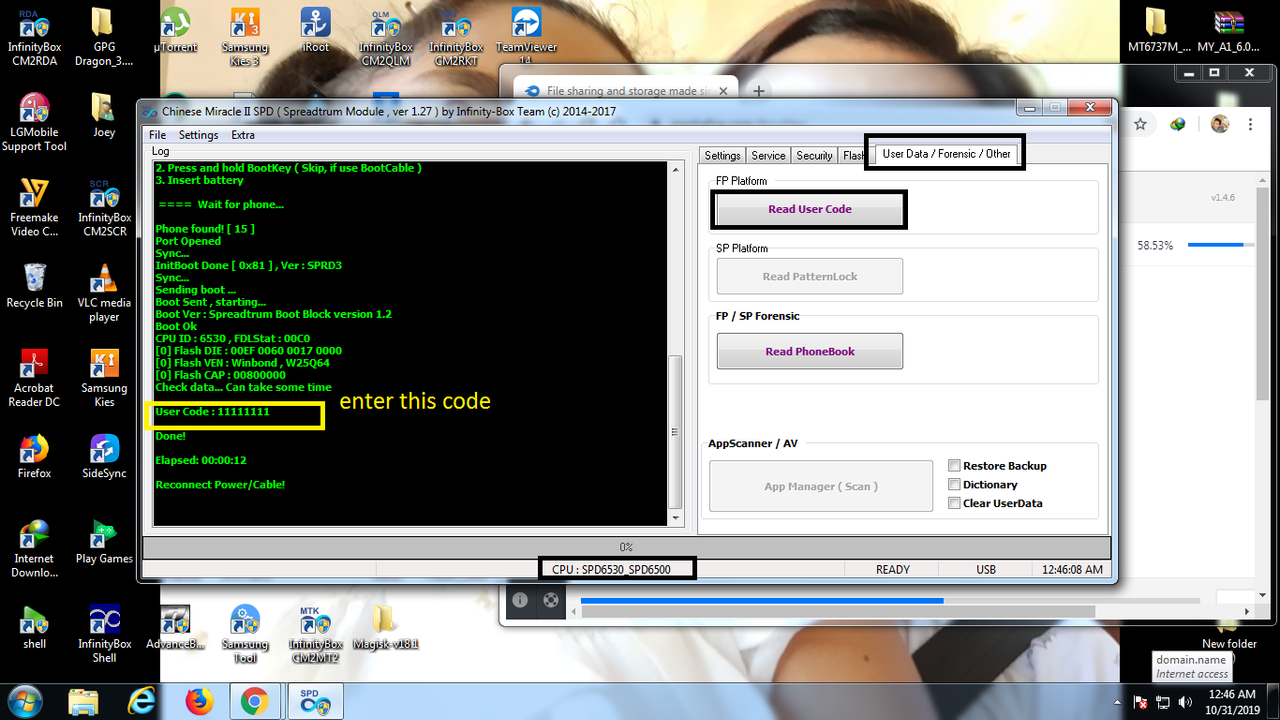Image resolution: width=1280 pixels, height=720 pixels.
Task: Open the InfinityBox CM2QLM desktop shortcut
Action: coord(386,38)
